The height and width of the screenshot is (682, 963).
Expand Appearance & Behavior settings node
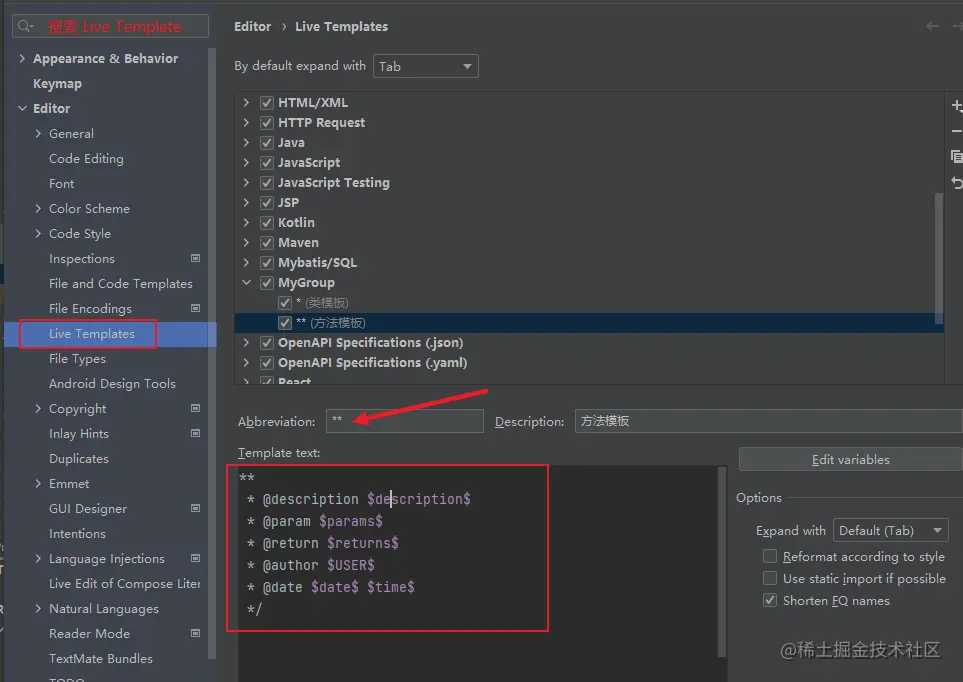pos(22,58)
